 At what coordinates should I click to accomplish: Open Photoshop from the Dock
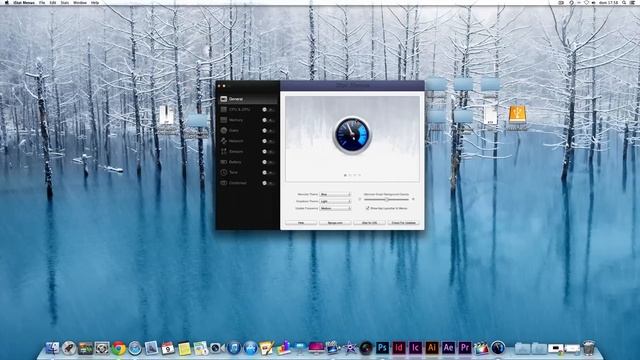point(382,348)
